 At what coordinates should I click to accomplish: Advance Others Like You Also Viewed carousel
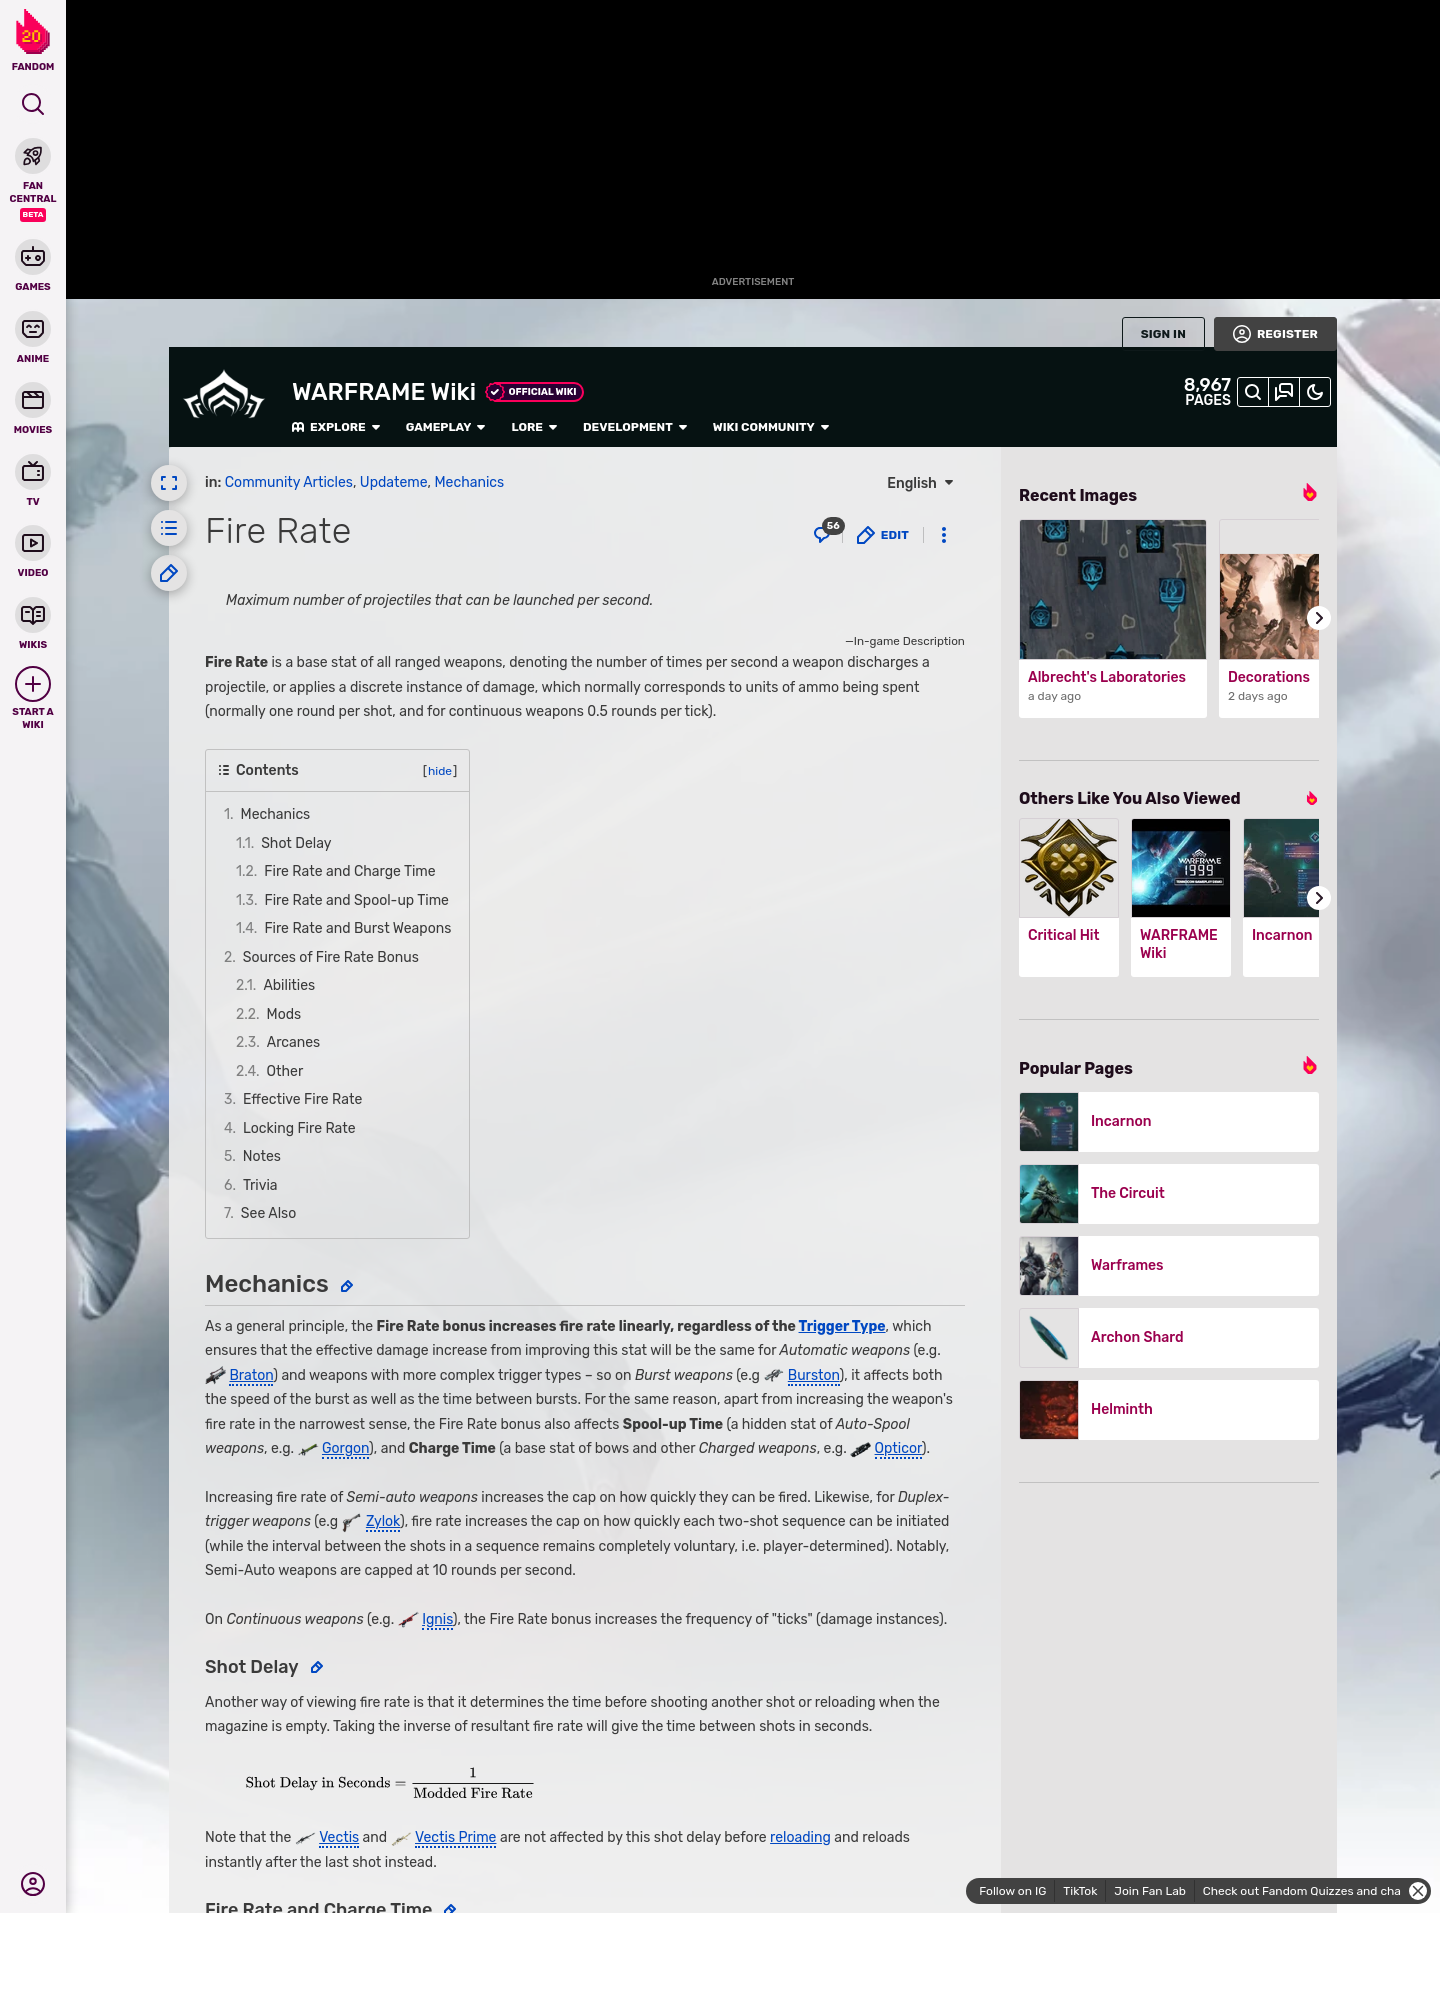click(x=1319, y=898)
